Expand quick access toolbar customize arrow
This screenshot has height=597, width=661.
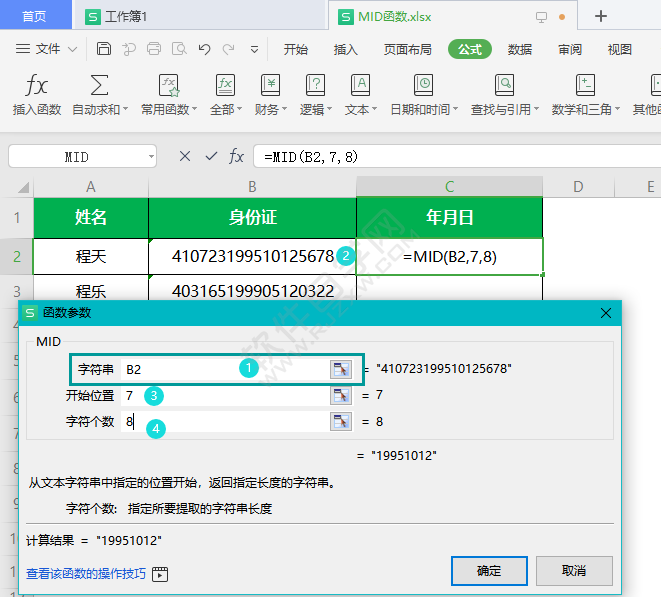[x=254, y=50]
